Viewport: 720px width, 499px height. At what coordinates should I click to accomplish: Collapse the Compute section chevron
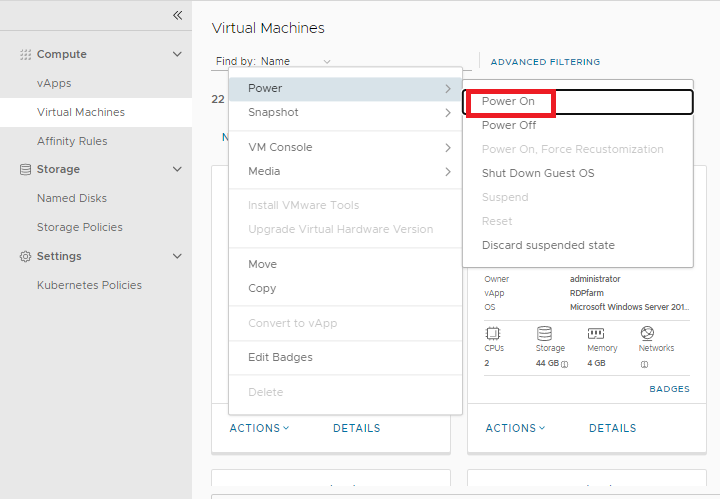tap(177, 54)
